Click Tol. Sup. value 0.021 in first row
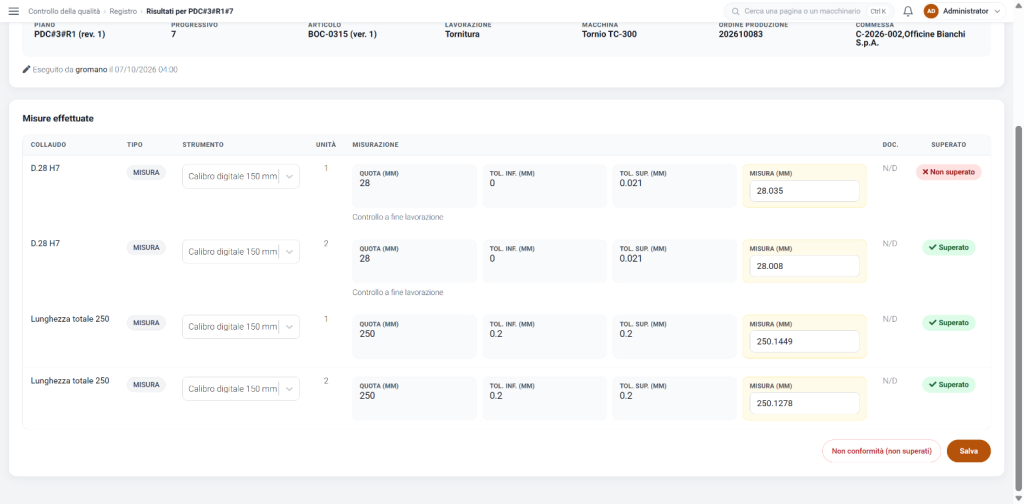Image resolution: width=1024 pixels, height=504 pixels. click(x=631, y=183)
